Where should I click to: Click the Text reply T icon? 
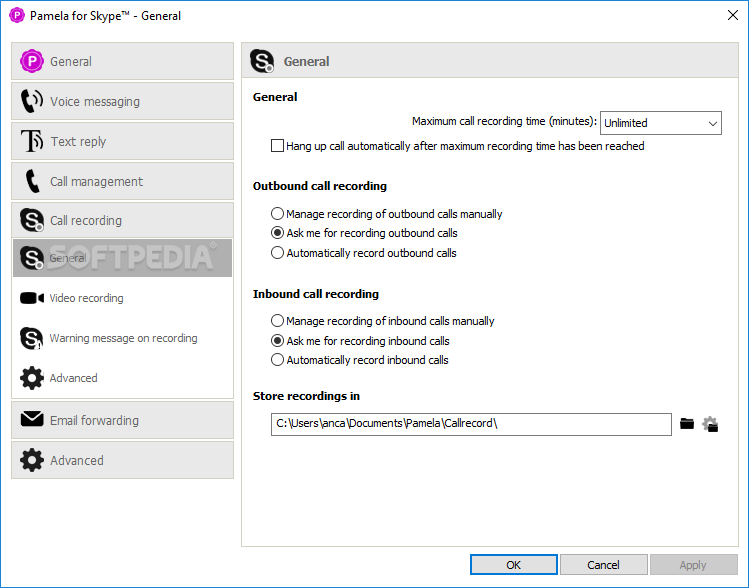click(32, 141)
